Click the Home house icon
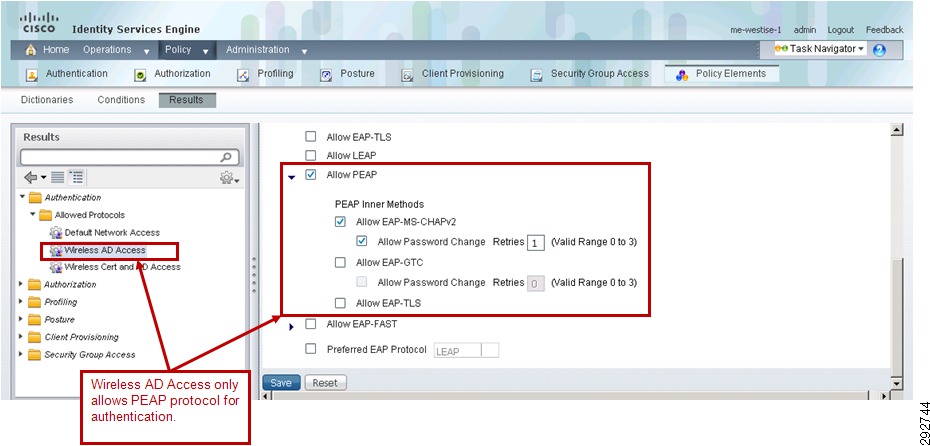The image size is (930, 446). [x=31, y=50]
